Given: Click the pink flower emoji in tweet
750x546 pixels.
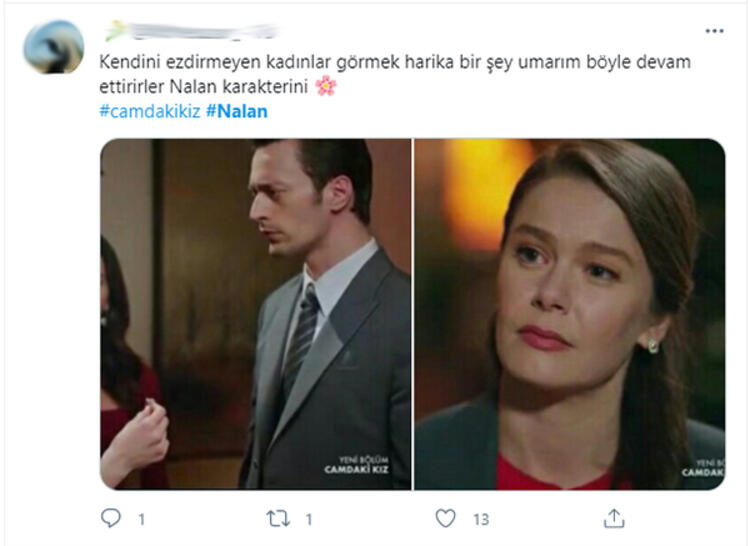Looking at the screenshot, I should coord(326,86).
